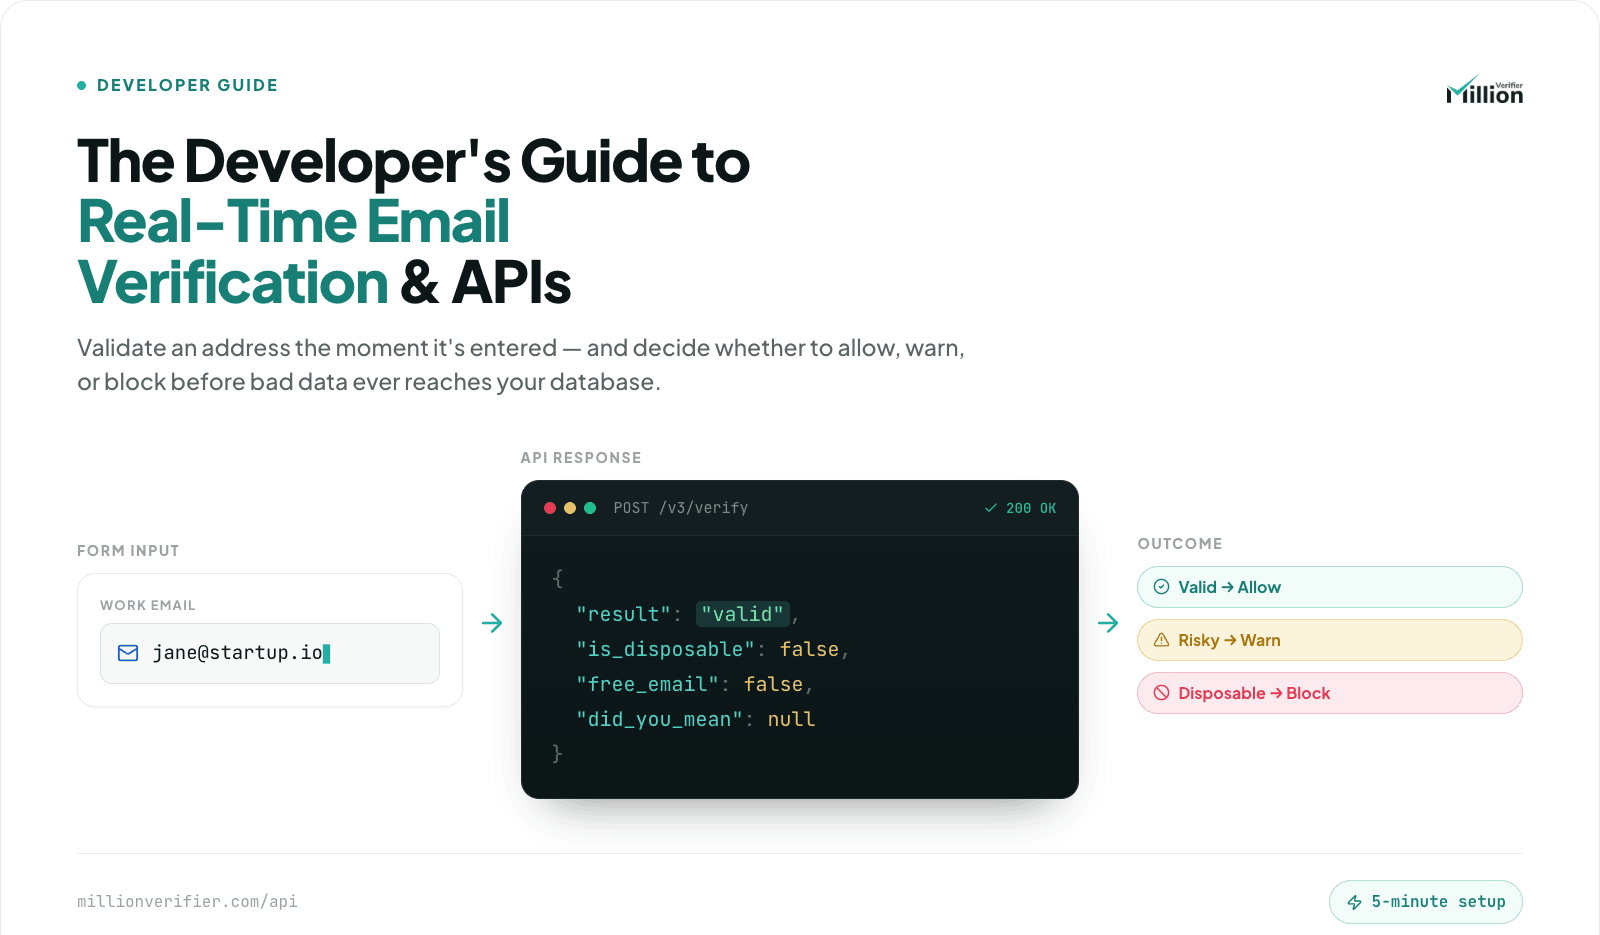Image resolution: width=1600 pixels, height=935 pixels.
Task: Click the FORM INPUT heading
Action: (128, 551)
